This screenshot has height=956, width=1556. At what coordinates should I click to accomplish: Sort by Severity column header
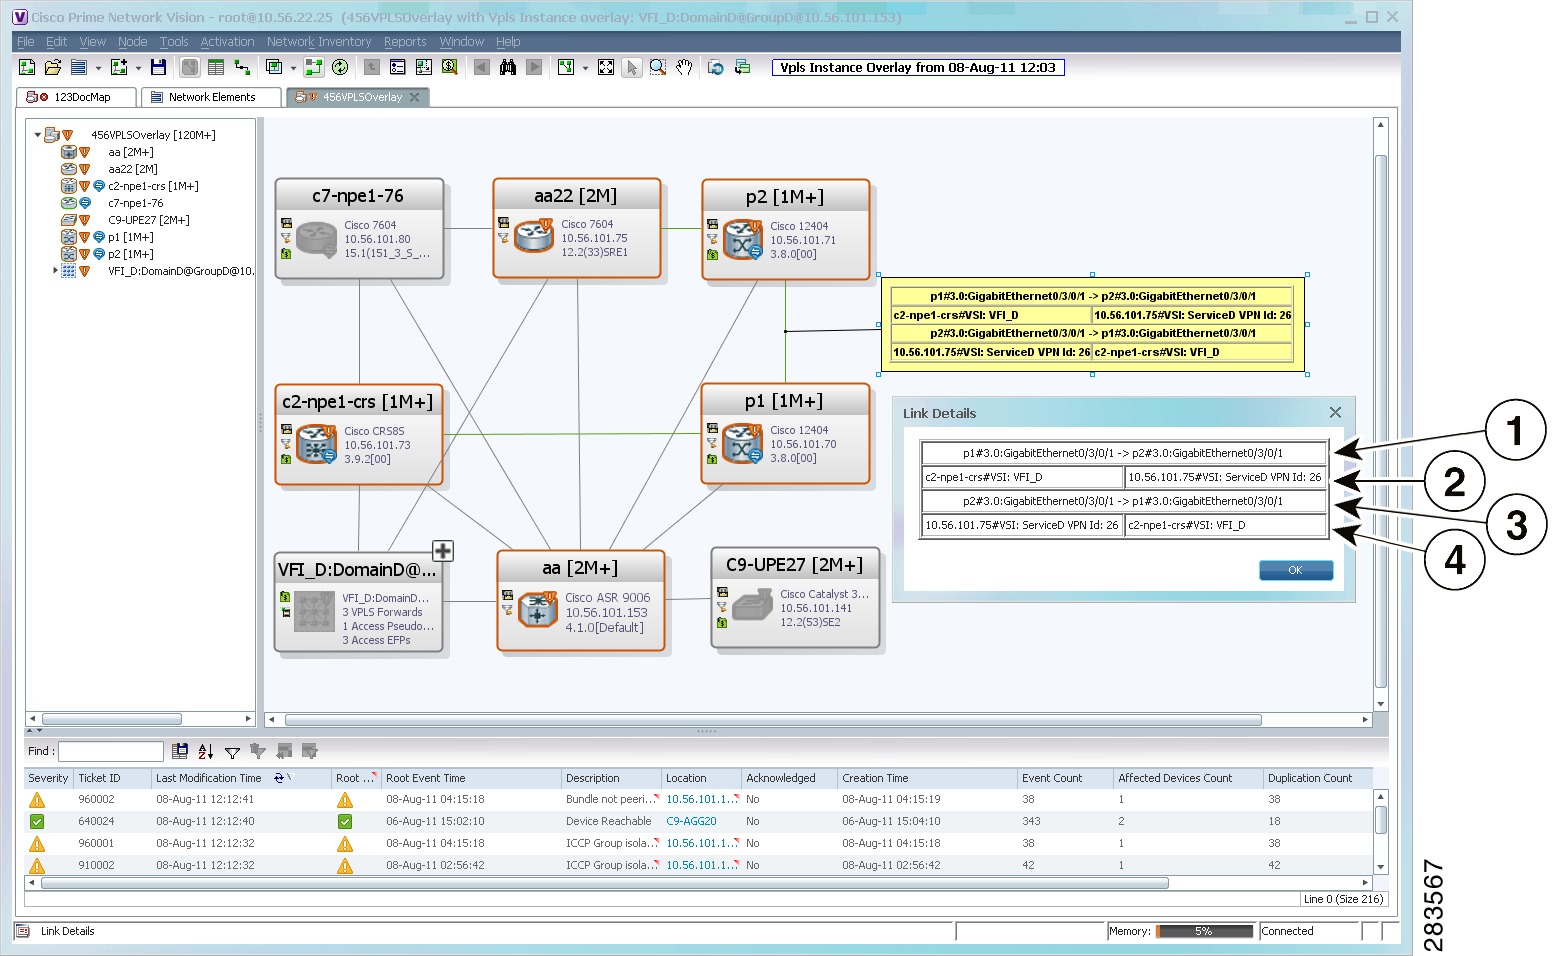click(48, 778)
